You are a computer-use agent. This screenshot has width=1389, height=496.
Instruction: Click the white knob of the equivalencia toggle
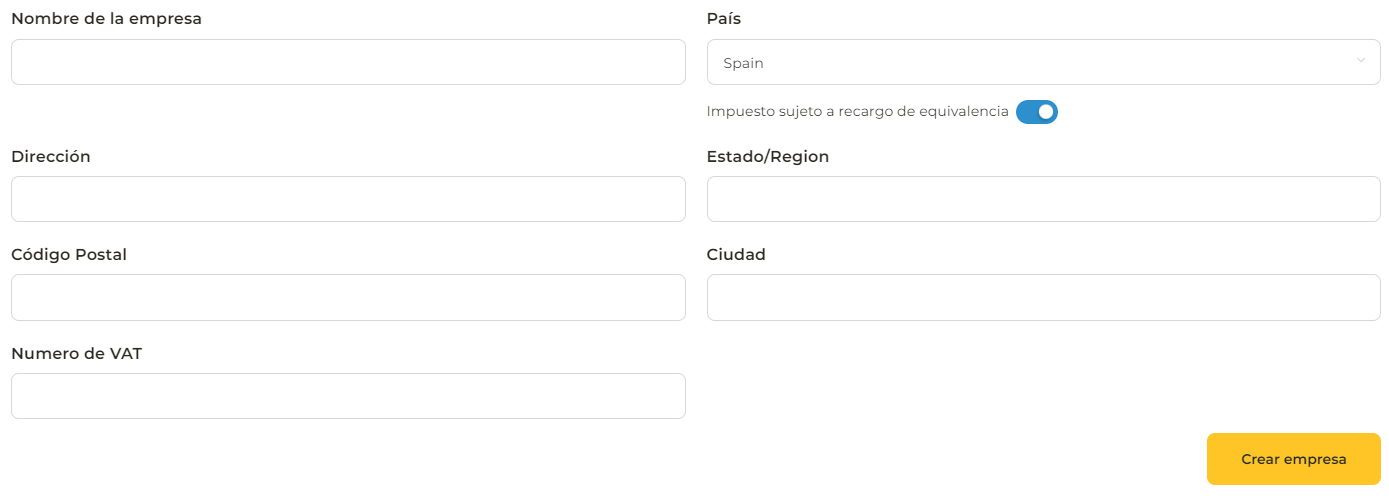(x=1046, y=112)
